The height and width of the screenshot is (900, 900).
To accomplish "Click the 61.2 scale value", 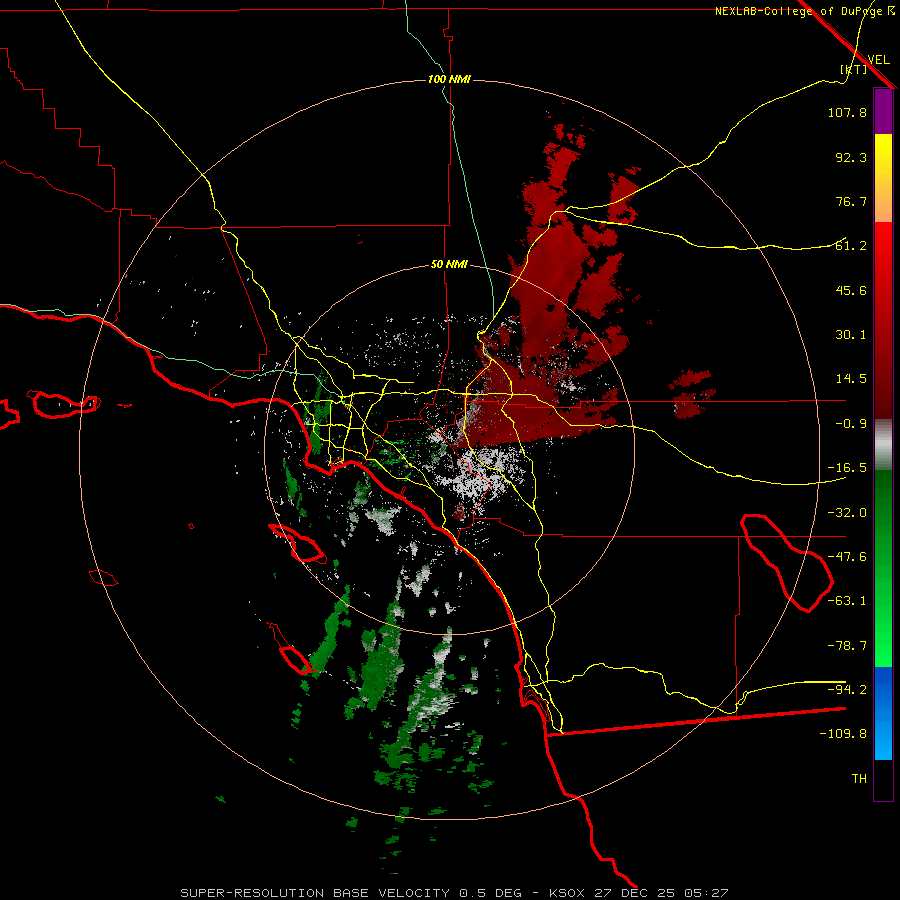I will [851, 246].
